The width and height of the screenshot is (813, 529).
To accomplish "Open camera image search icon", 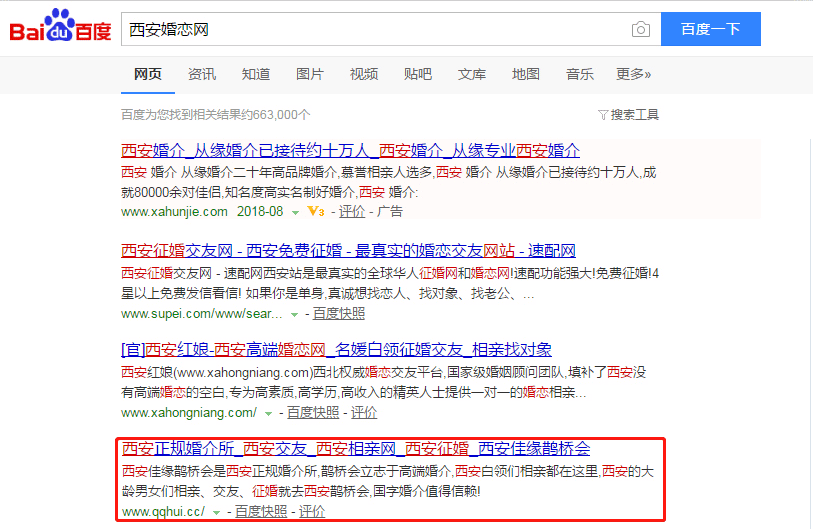I will coord(641,30).
